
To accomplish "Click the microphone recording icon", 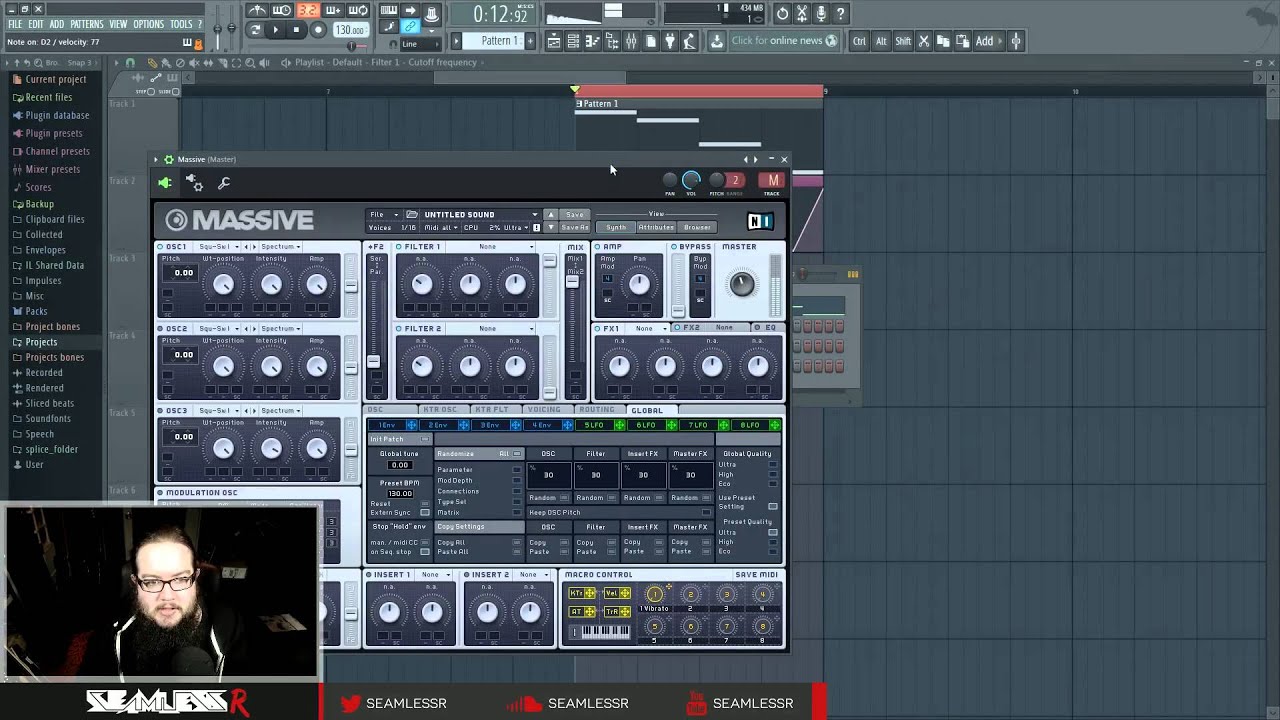I will click(x=821, y=14).
